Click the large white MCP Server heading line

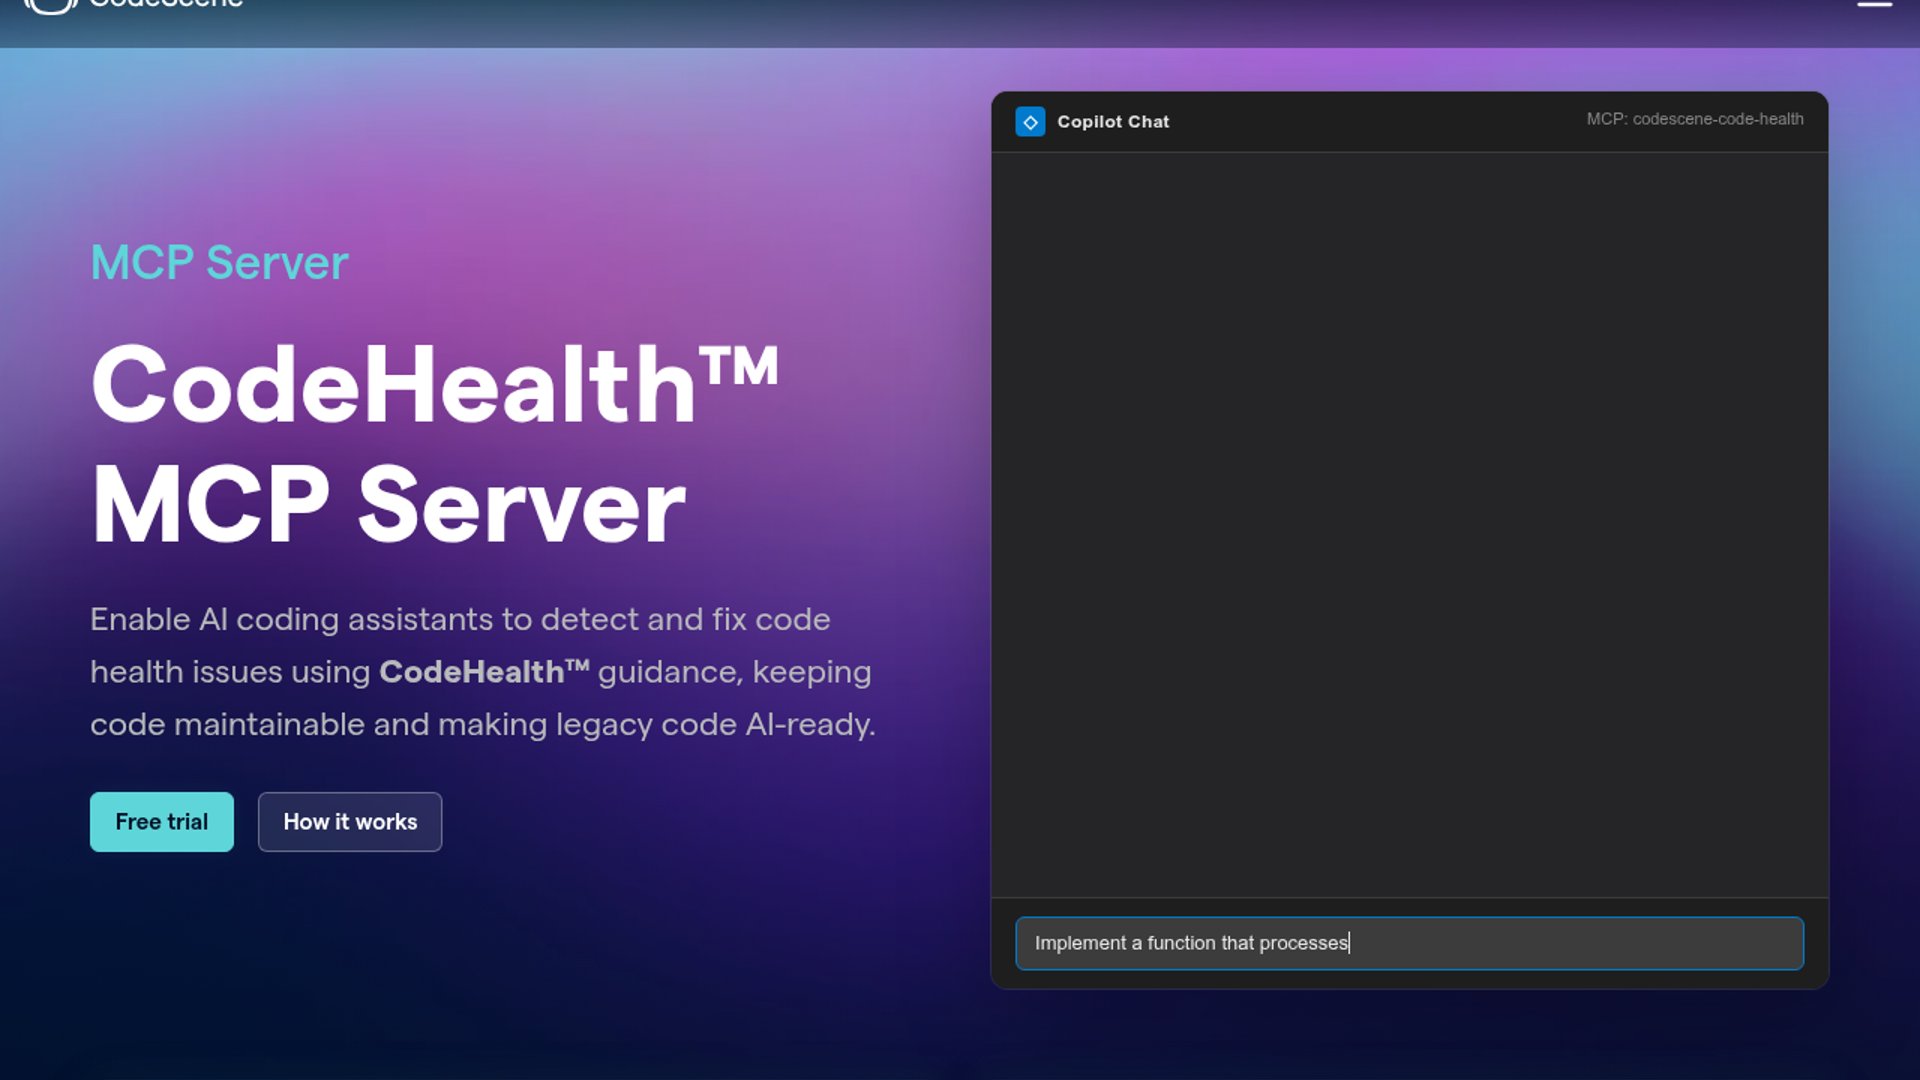point(388,506)
